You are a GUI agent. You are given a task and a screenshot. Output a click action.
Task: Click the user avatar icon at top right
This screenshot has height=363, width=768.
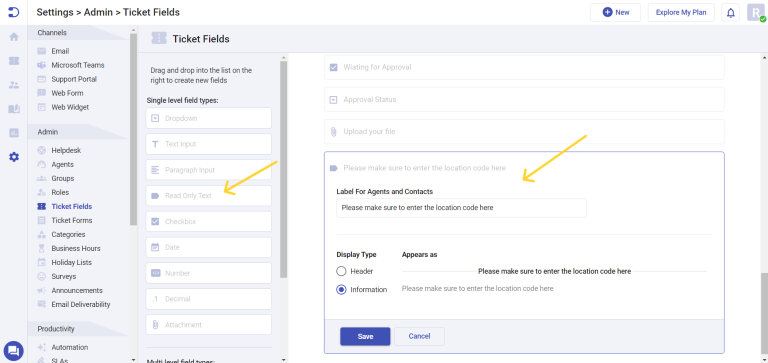click(756, 13)
